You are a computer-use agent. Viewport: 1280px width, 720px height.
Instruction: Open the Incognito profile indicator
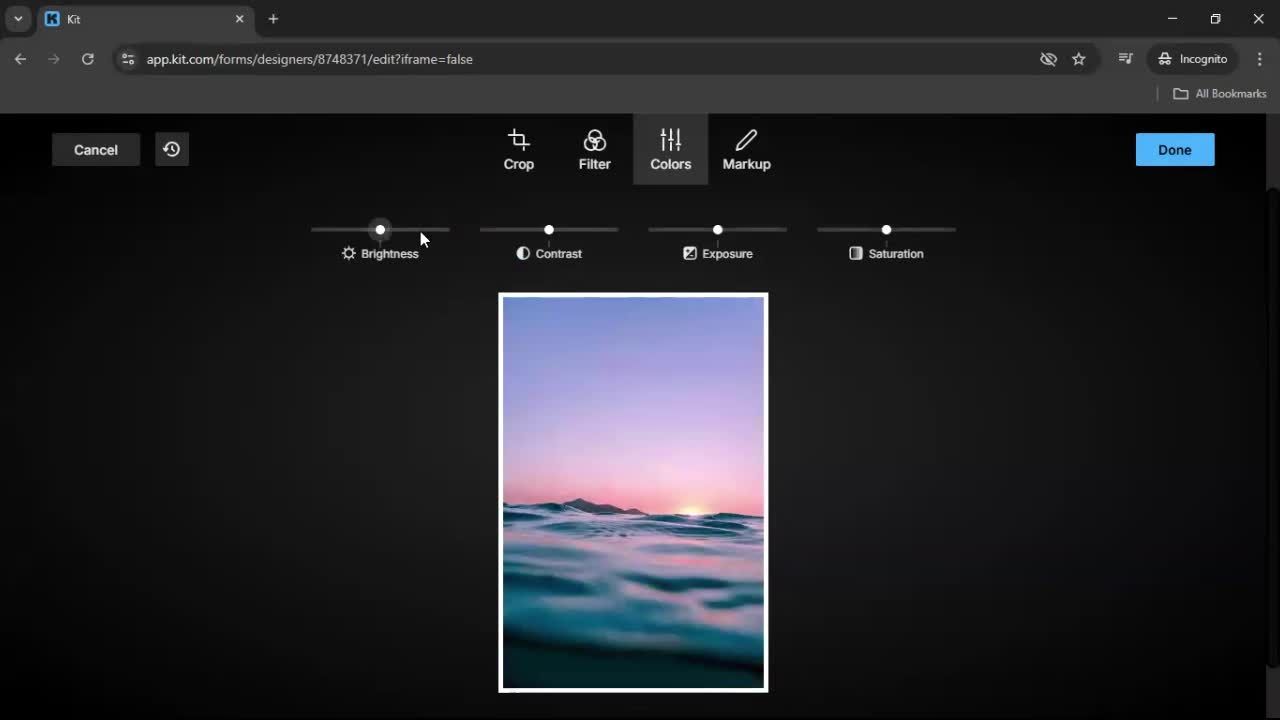point(1191,59)
